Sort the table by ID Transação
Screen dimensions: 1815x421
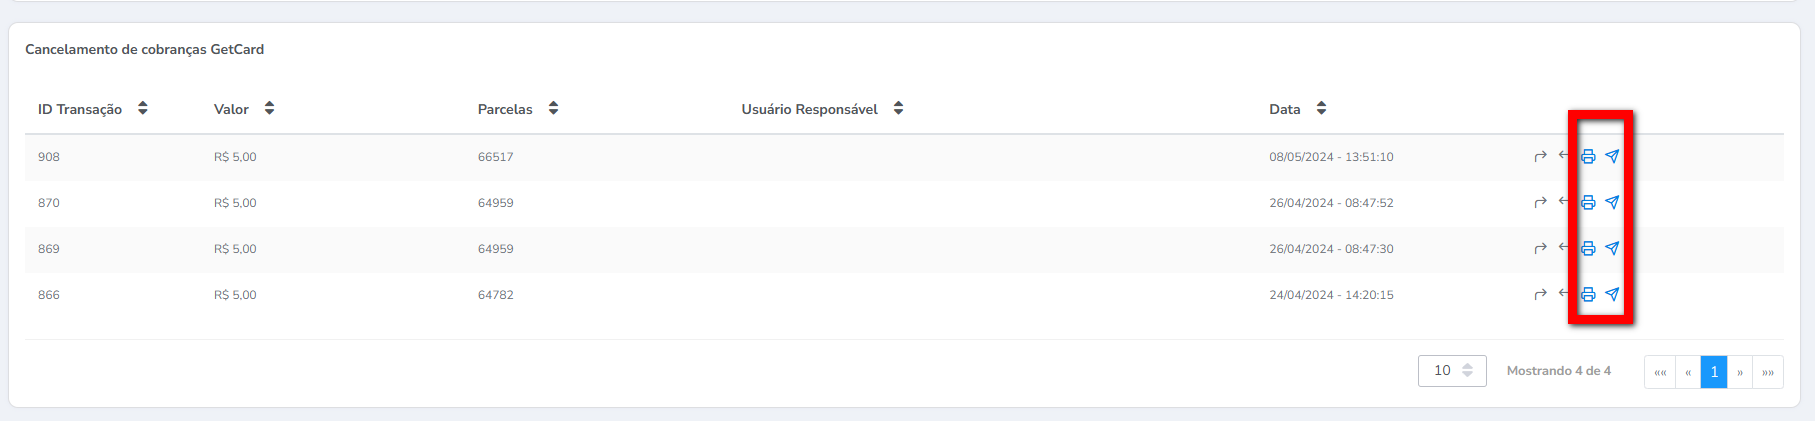click(143, 108)
